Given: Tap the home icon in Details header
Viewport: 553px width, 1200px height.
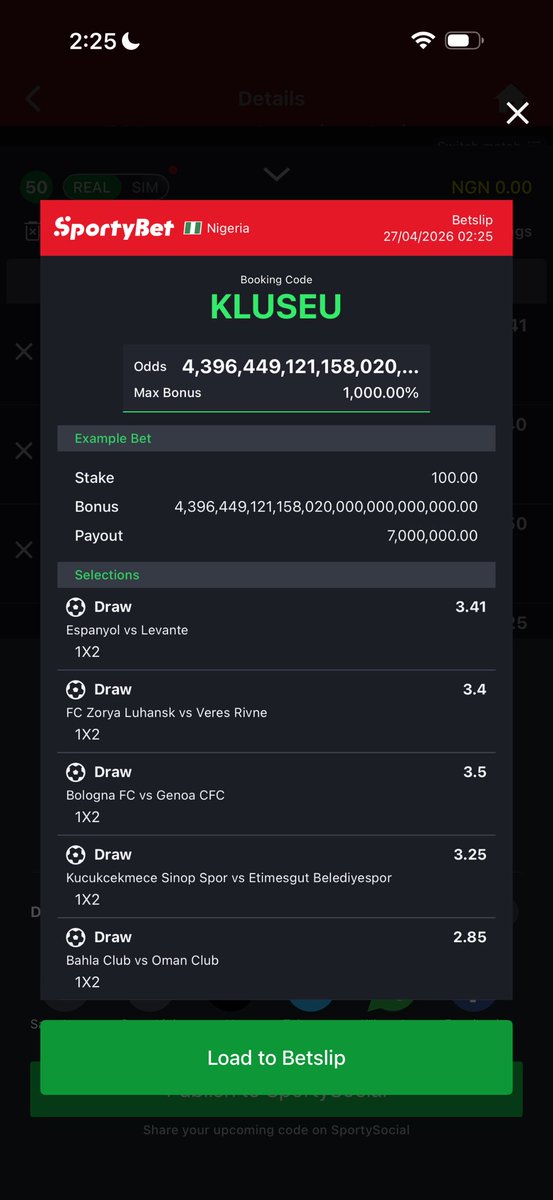Looking at the screenshot, I should click(x=511, y=97).
